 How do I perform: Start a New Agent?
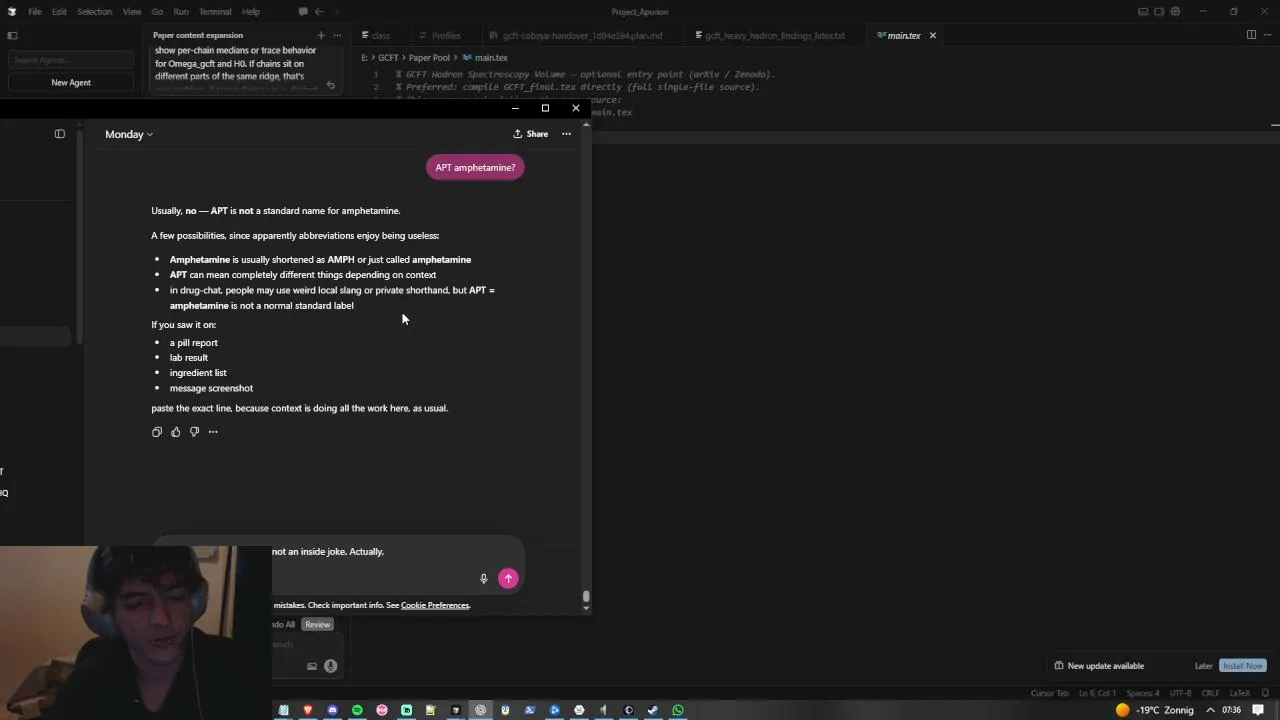[x=70, y=83]
